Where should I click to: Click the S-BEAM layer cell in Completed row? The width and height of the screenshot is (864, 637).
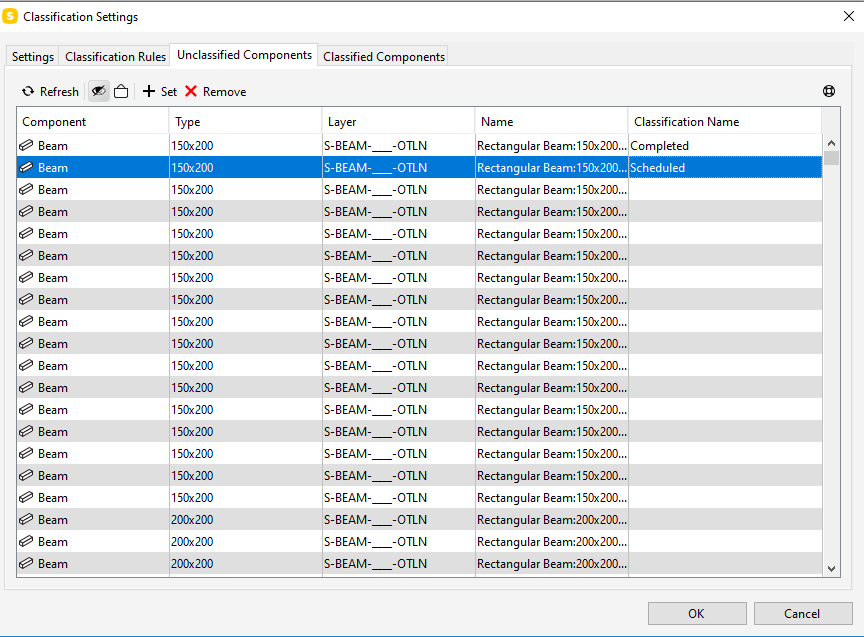[x=398, y=145]
